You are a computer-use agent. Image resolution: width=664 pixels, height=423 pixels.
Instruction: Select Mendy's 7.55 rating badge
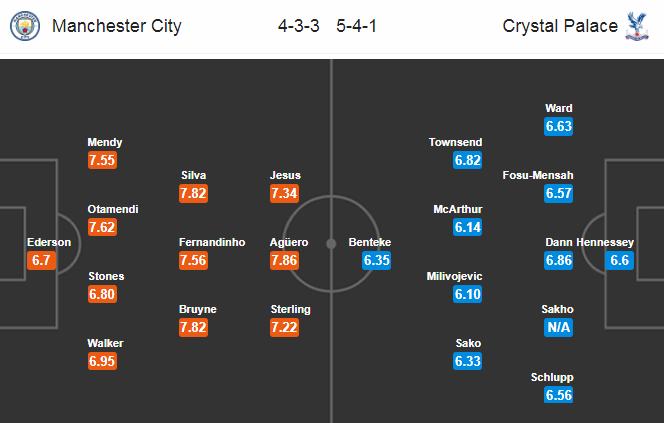click(x=102, y=160)
